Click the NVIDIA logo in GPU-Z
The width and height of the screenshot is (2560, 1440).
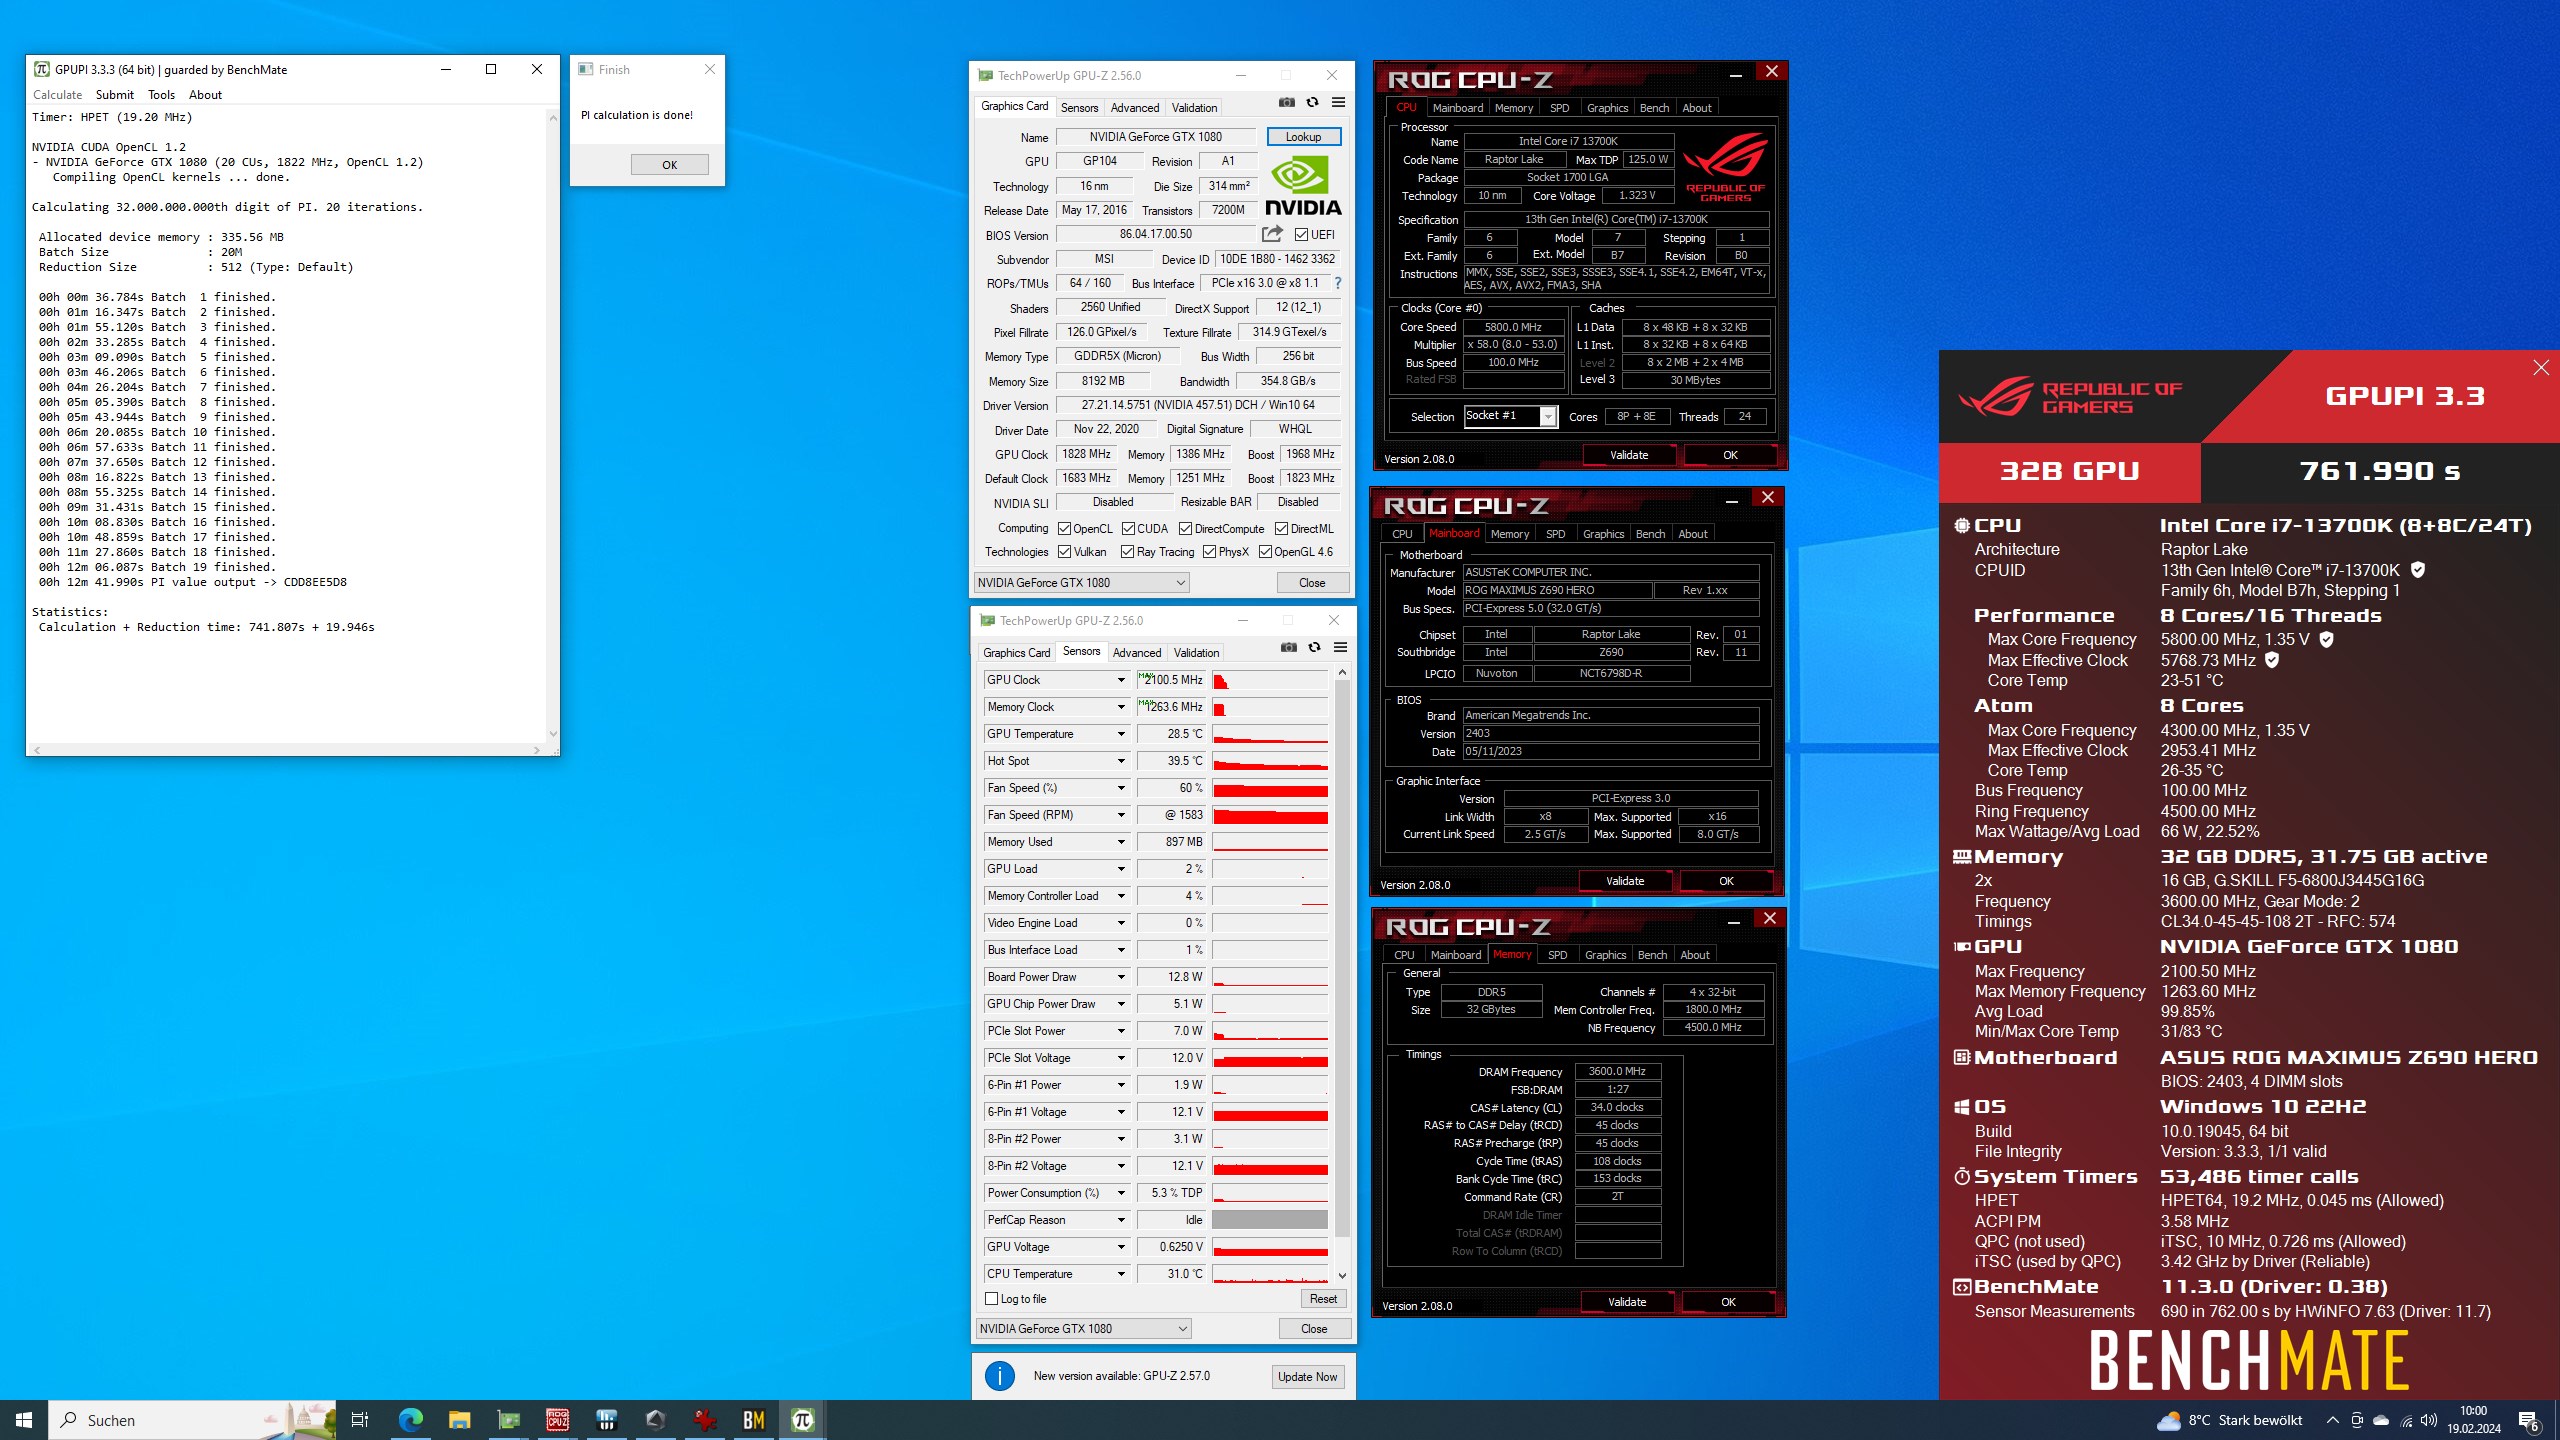tap(1303, 185)
